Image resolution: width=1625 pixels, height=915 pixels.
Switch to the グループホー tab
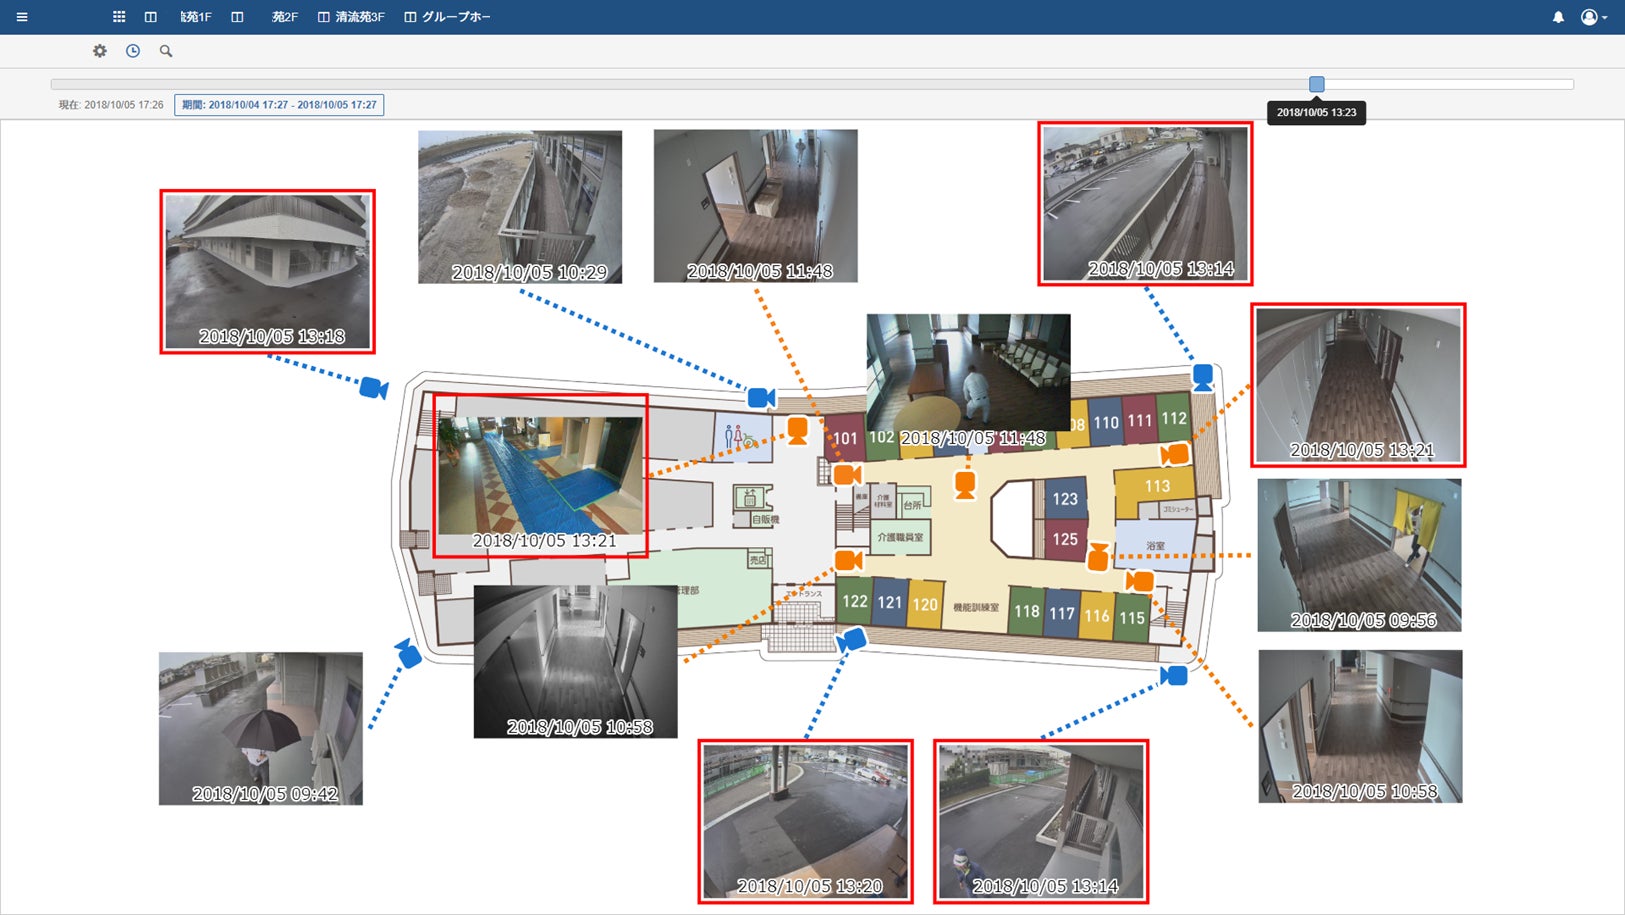447,17
